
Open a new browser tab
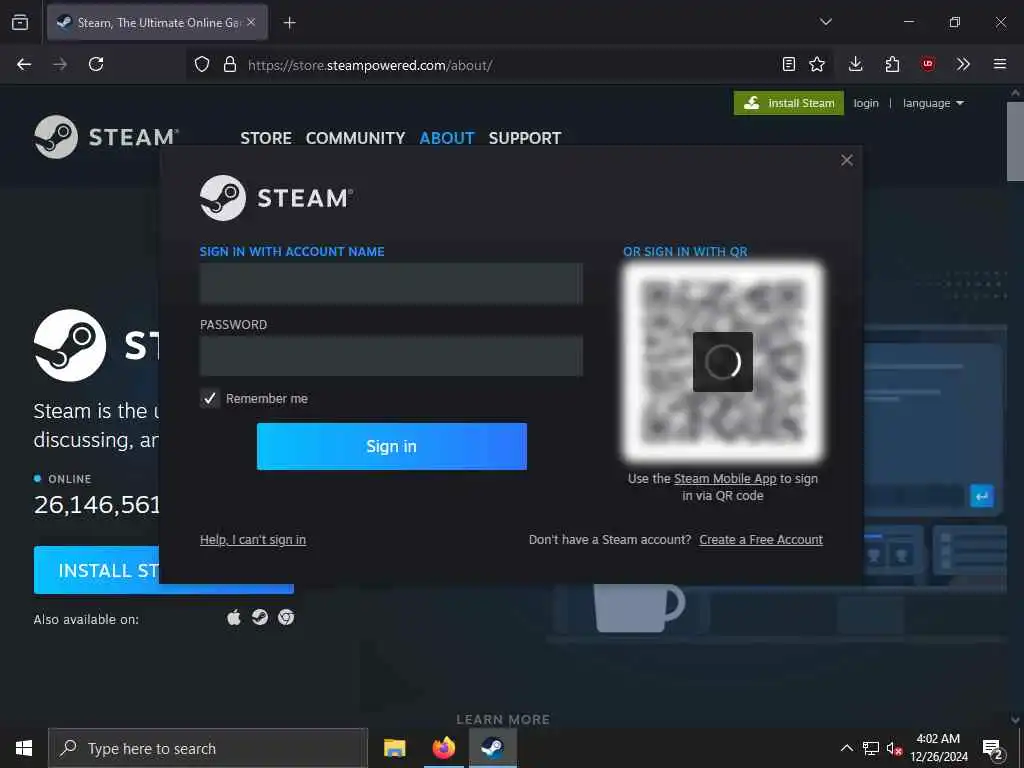289,23
